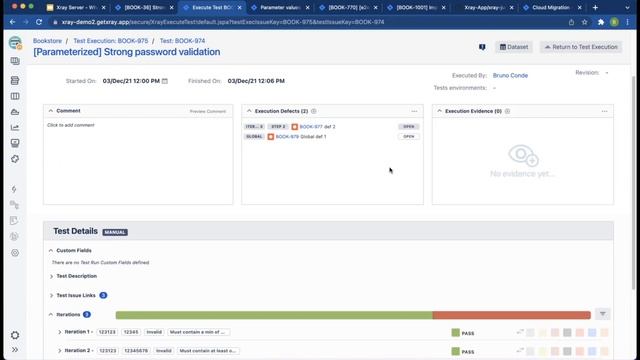Collapse the Iterations section
Screen dimensions: 640x360
click(x=51, y=314)
